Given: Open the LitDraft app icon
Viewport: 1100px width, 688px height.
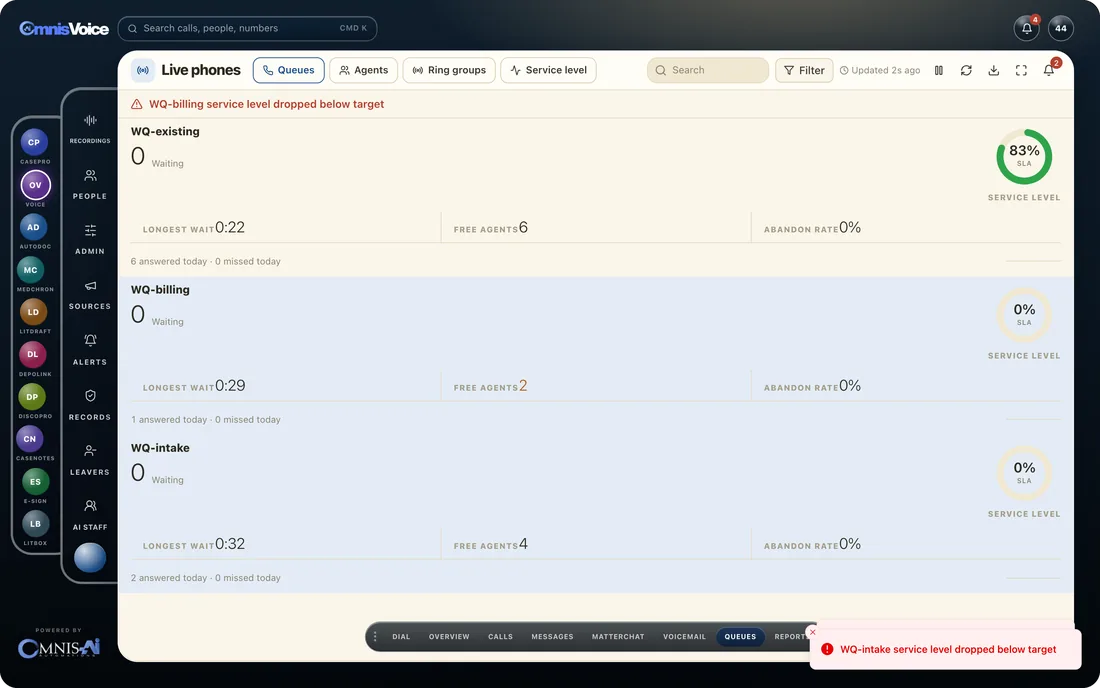Looking at the screenshot, I should coord(33,312).
